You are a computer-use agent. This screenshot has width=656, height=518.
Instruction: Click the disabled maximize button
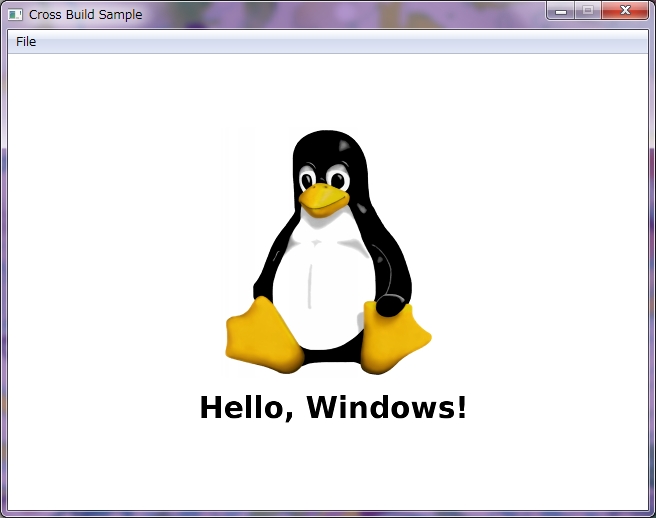588,10
